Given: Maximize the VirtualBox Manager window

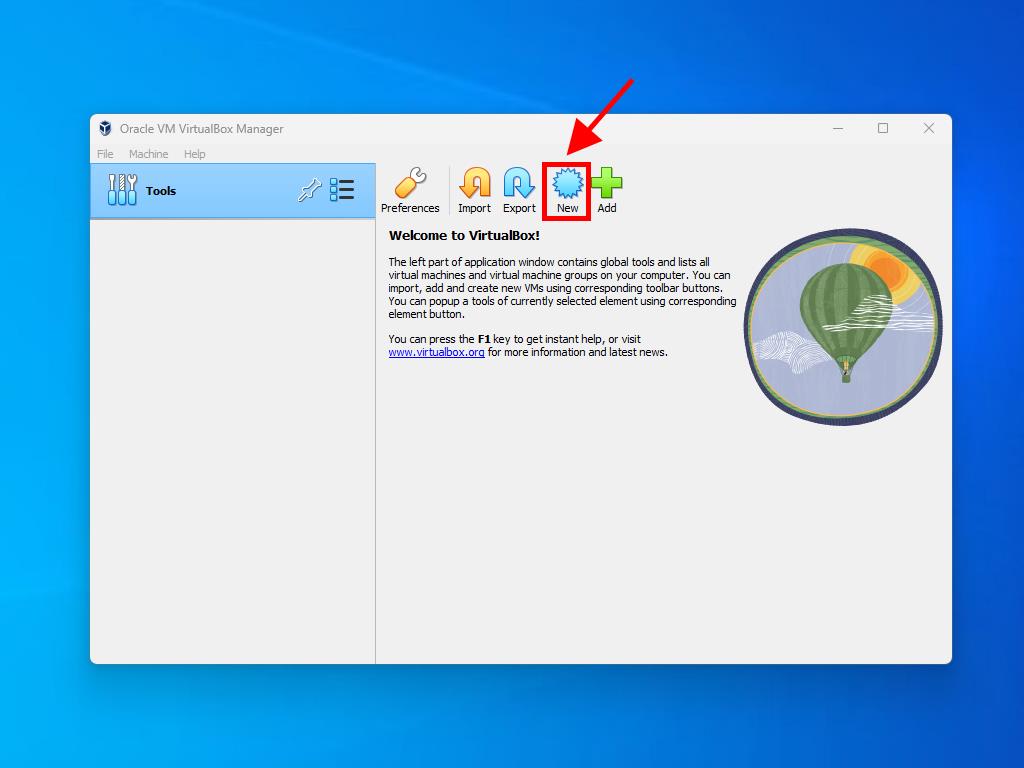Looking at the screenshot, I should (x=883, y=128).
